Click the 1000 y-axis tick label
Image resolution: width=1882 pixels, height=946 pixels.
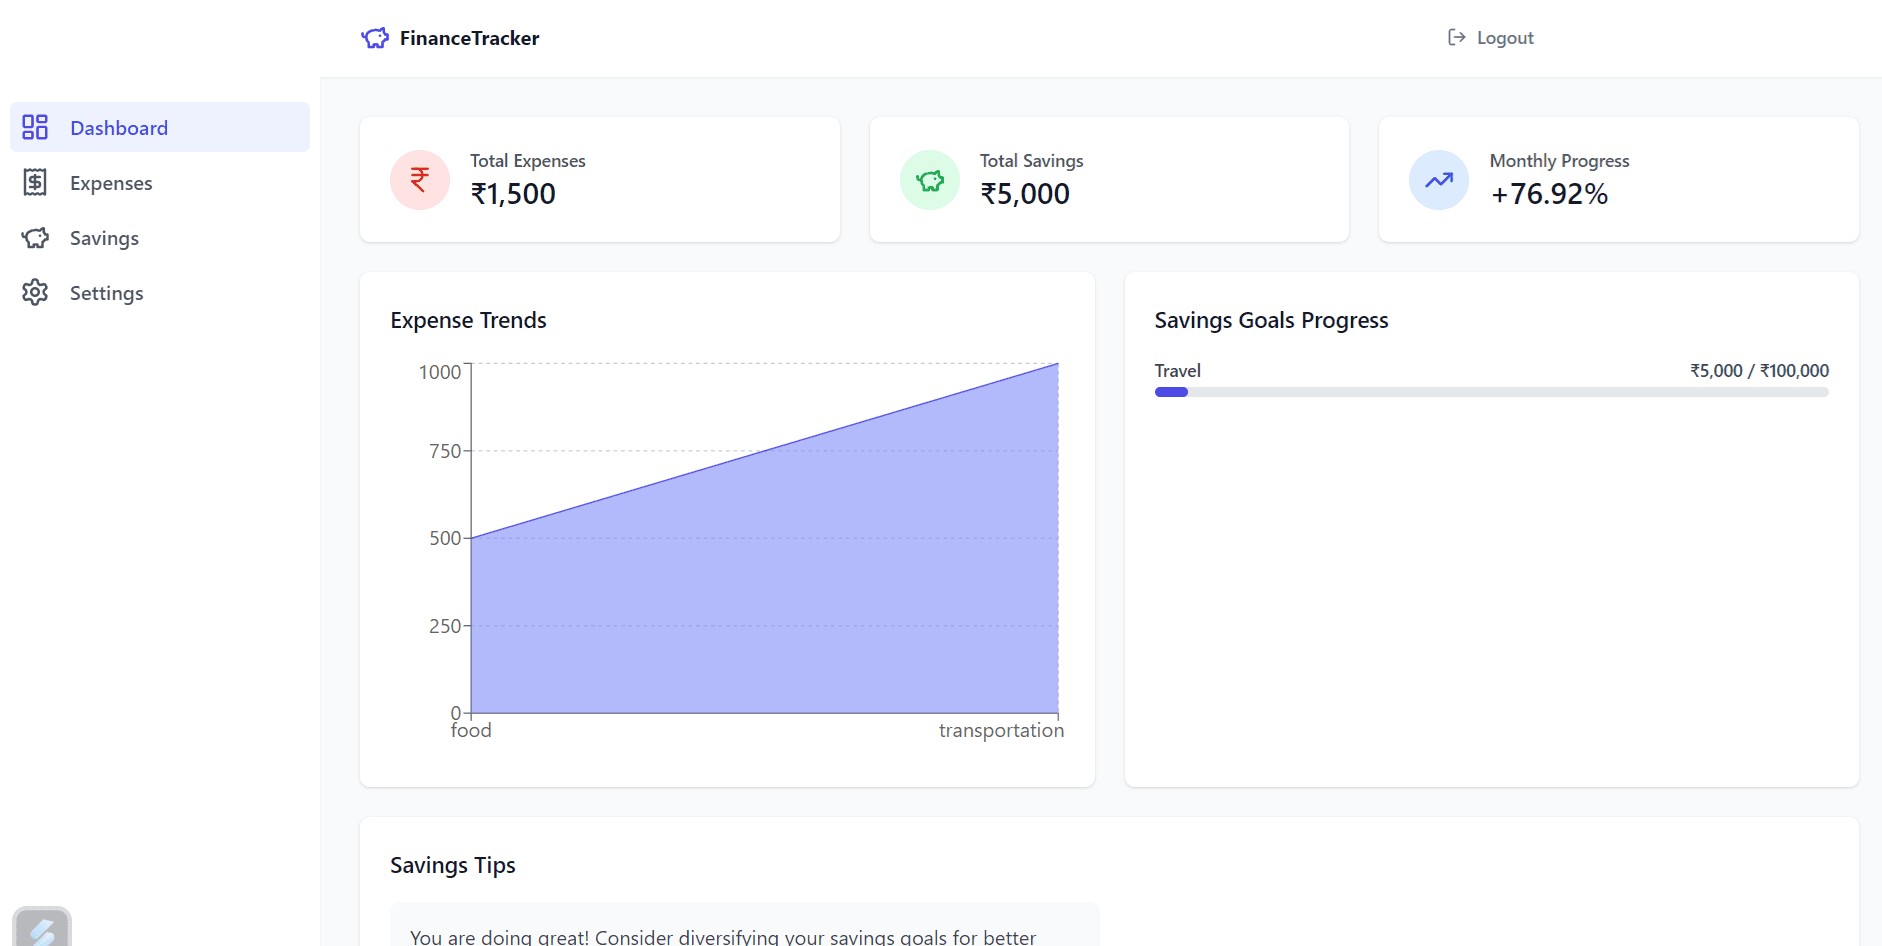tap(439, 372)
